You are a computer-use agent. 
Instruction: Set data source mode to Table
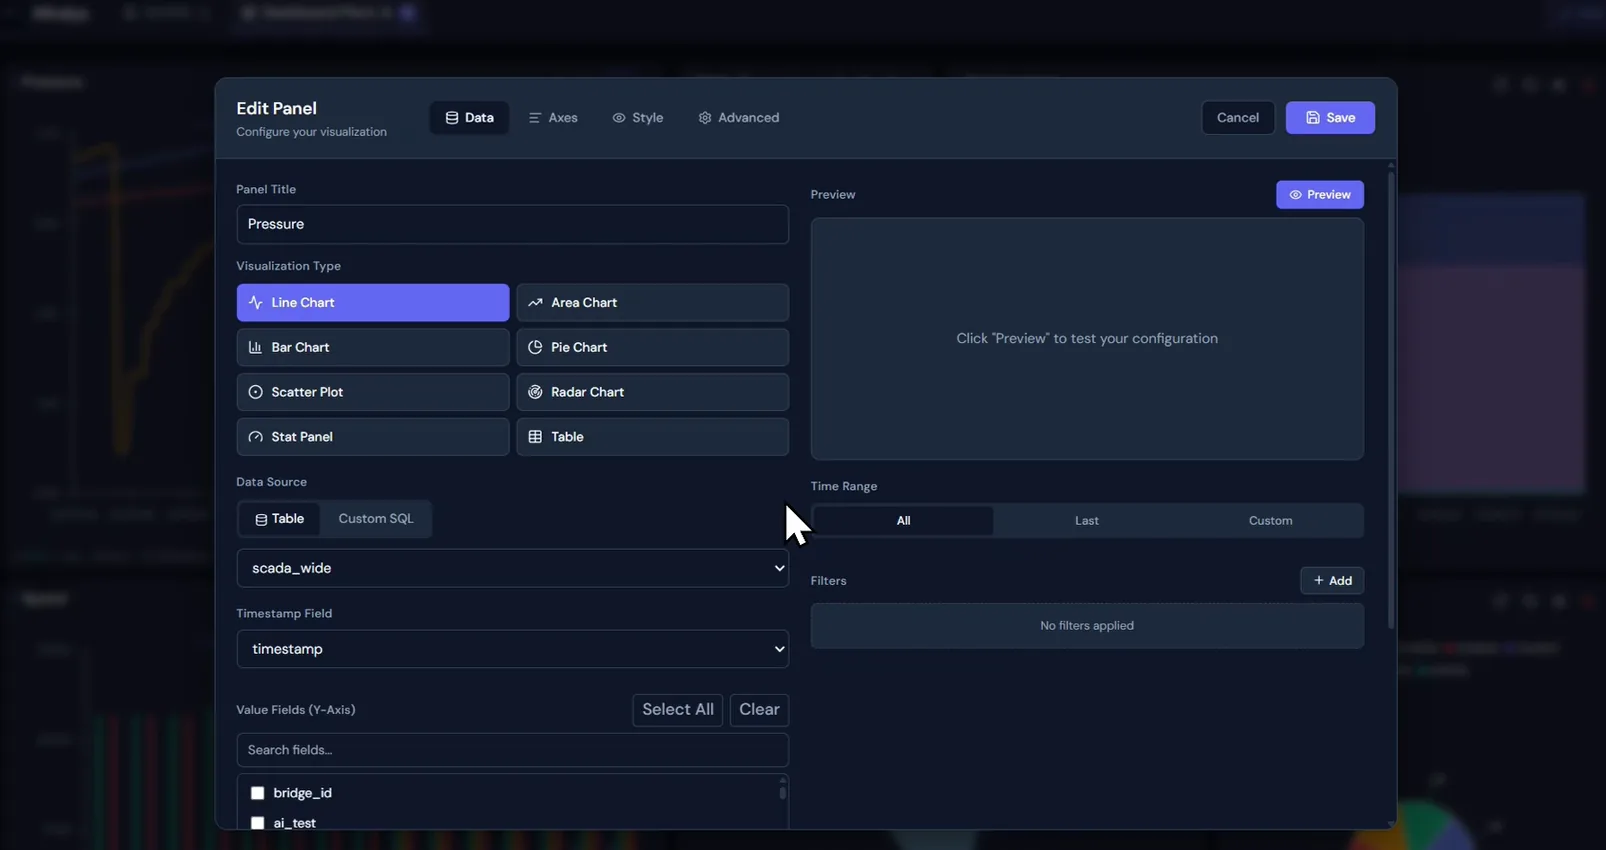[279, 519]
